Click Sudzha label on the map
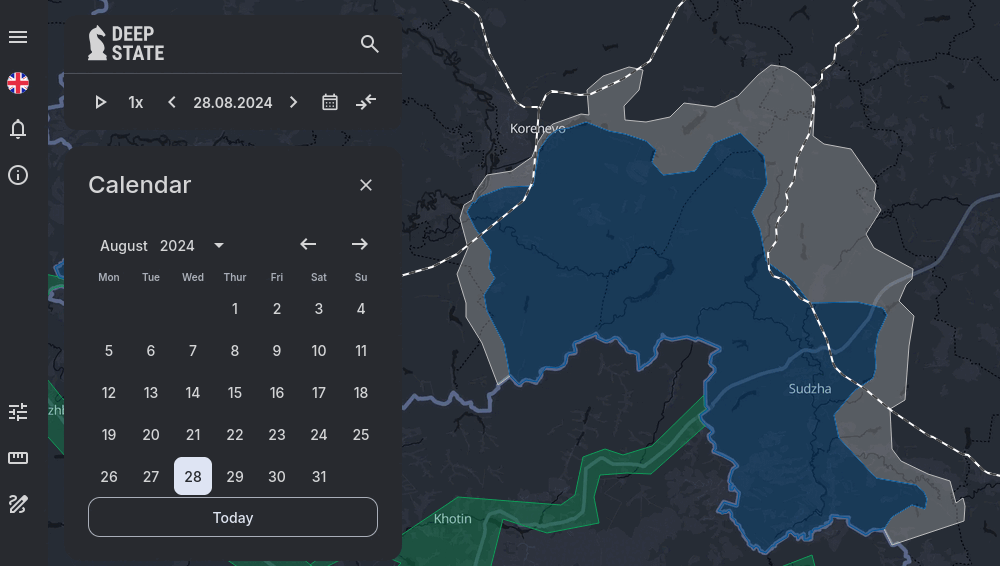Viewport: 1000px width, 566px height. pyautogui.click(x=809, y=389)
